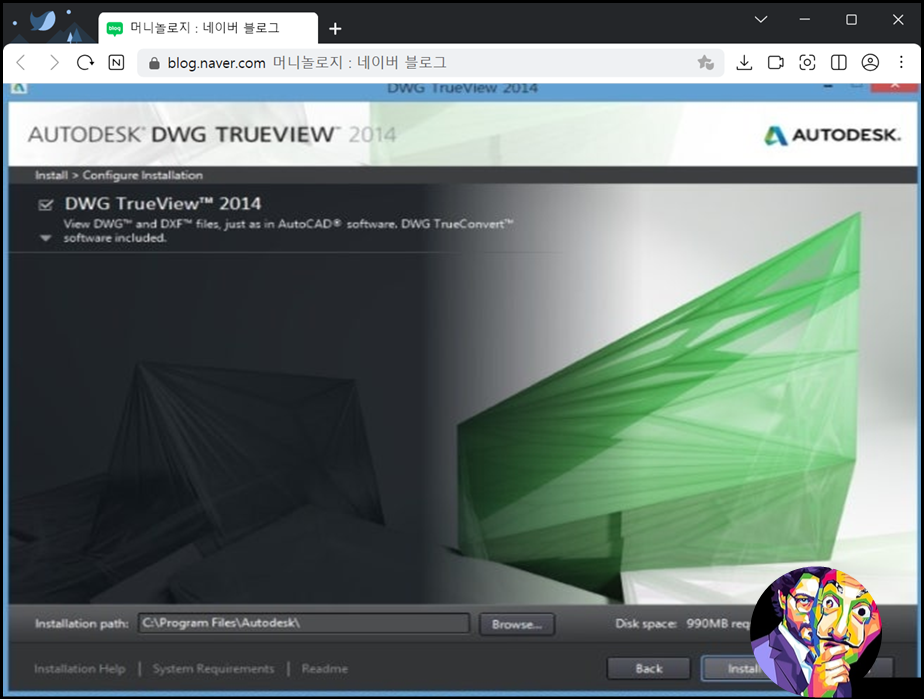The image size is (924, 699).
Task: Bookmark this page with the star icon
Action: pos(705,62)
